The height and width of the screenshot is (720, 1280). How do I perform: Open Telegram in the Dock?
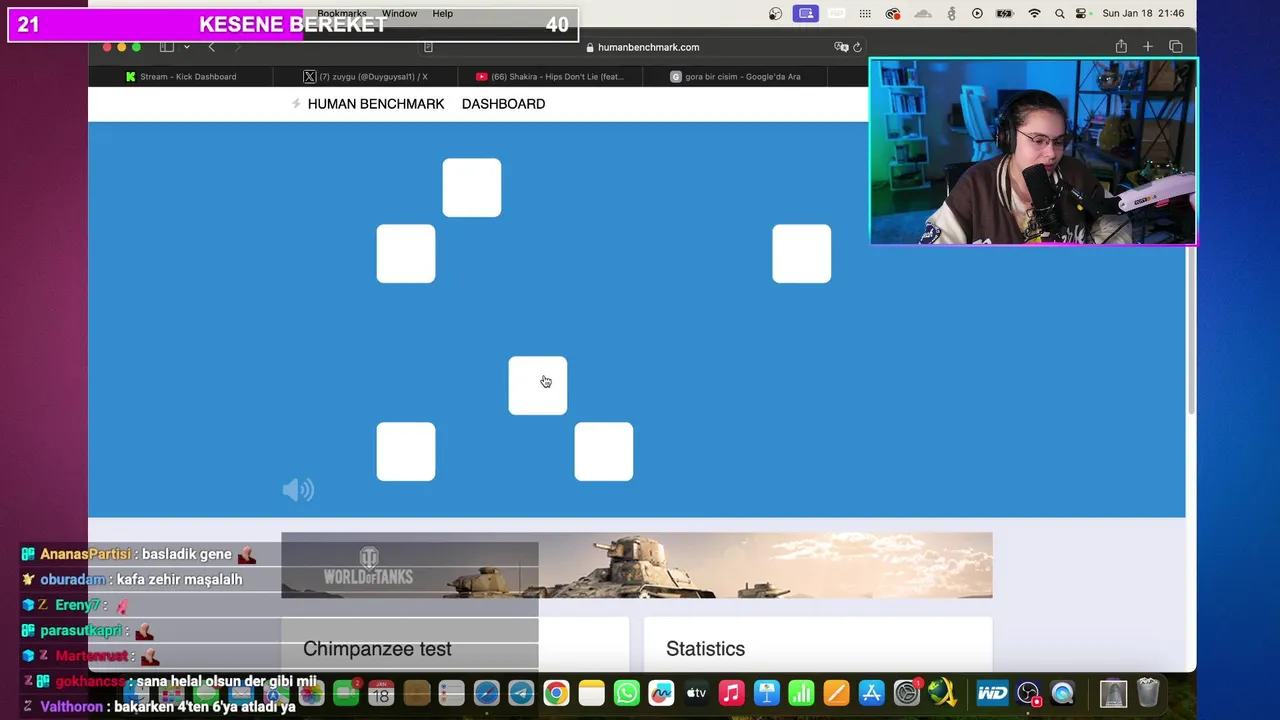tap(521, 693)
